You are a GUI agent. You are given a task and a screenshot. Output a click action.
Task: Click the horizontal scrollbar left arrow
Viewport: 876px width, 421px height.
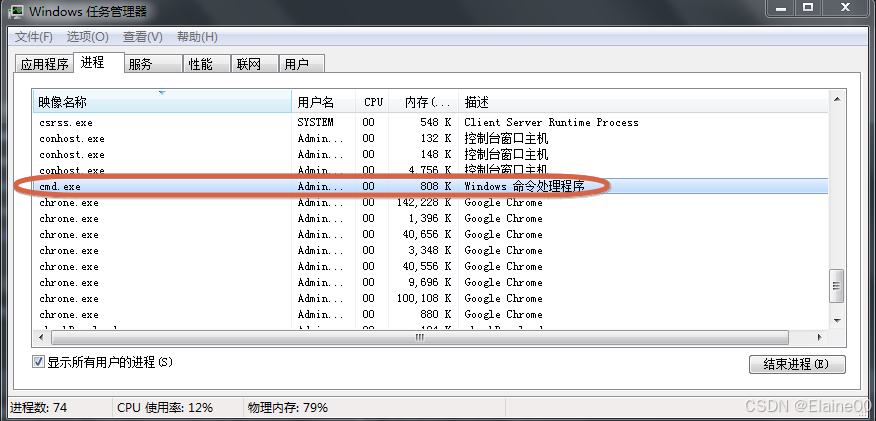click(x=41, y=337)
